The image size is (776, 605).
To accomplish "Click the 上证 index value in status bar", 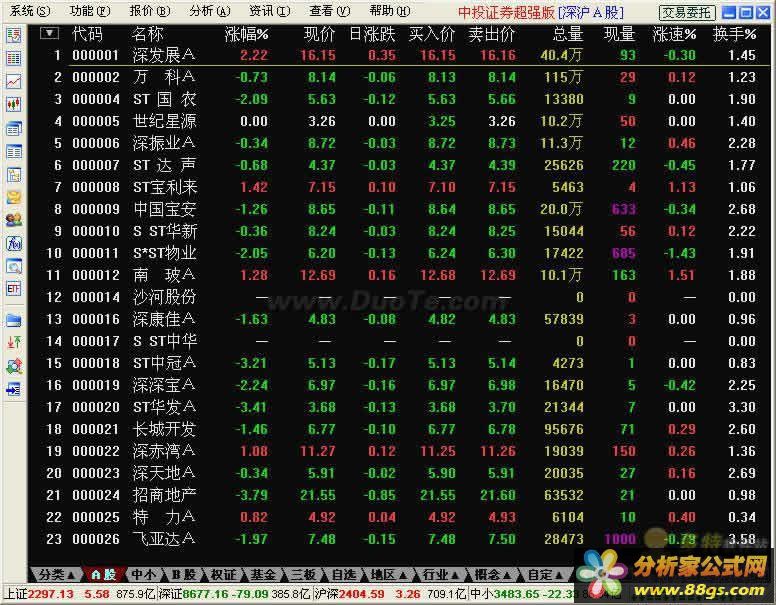I will pos(50,594).
